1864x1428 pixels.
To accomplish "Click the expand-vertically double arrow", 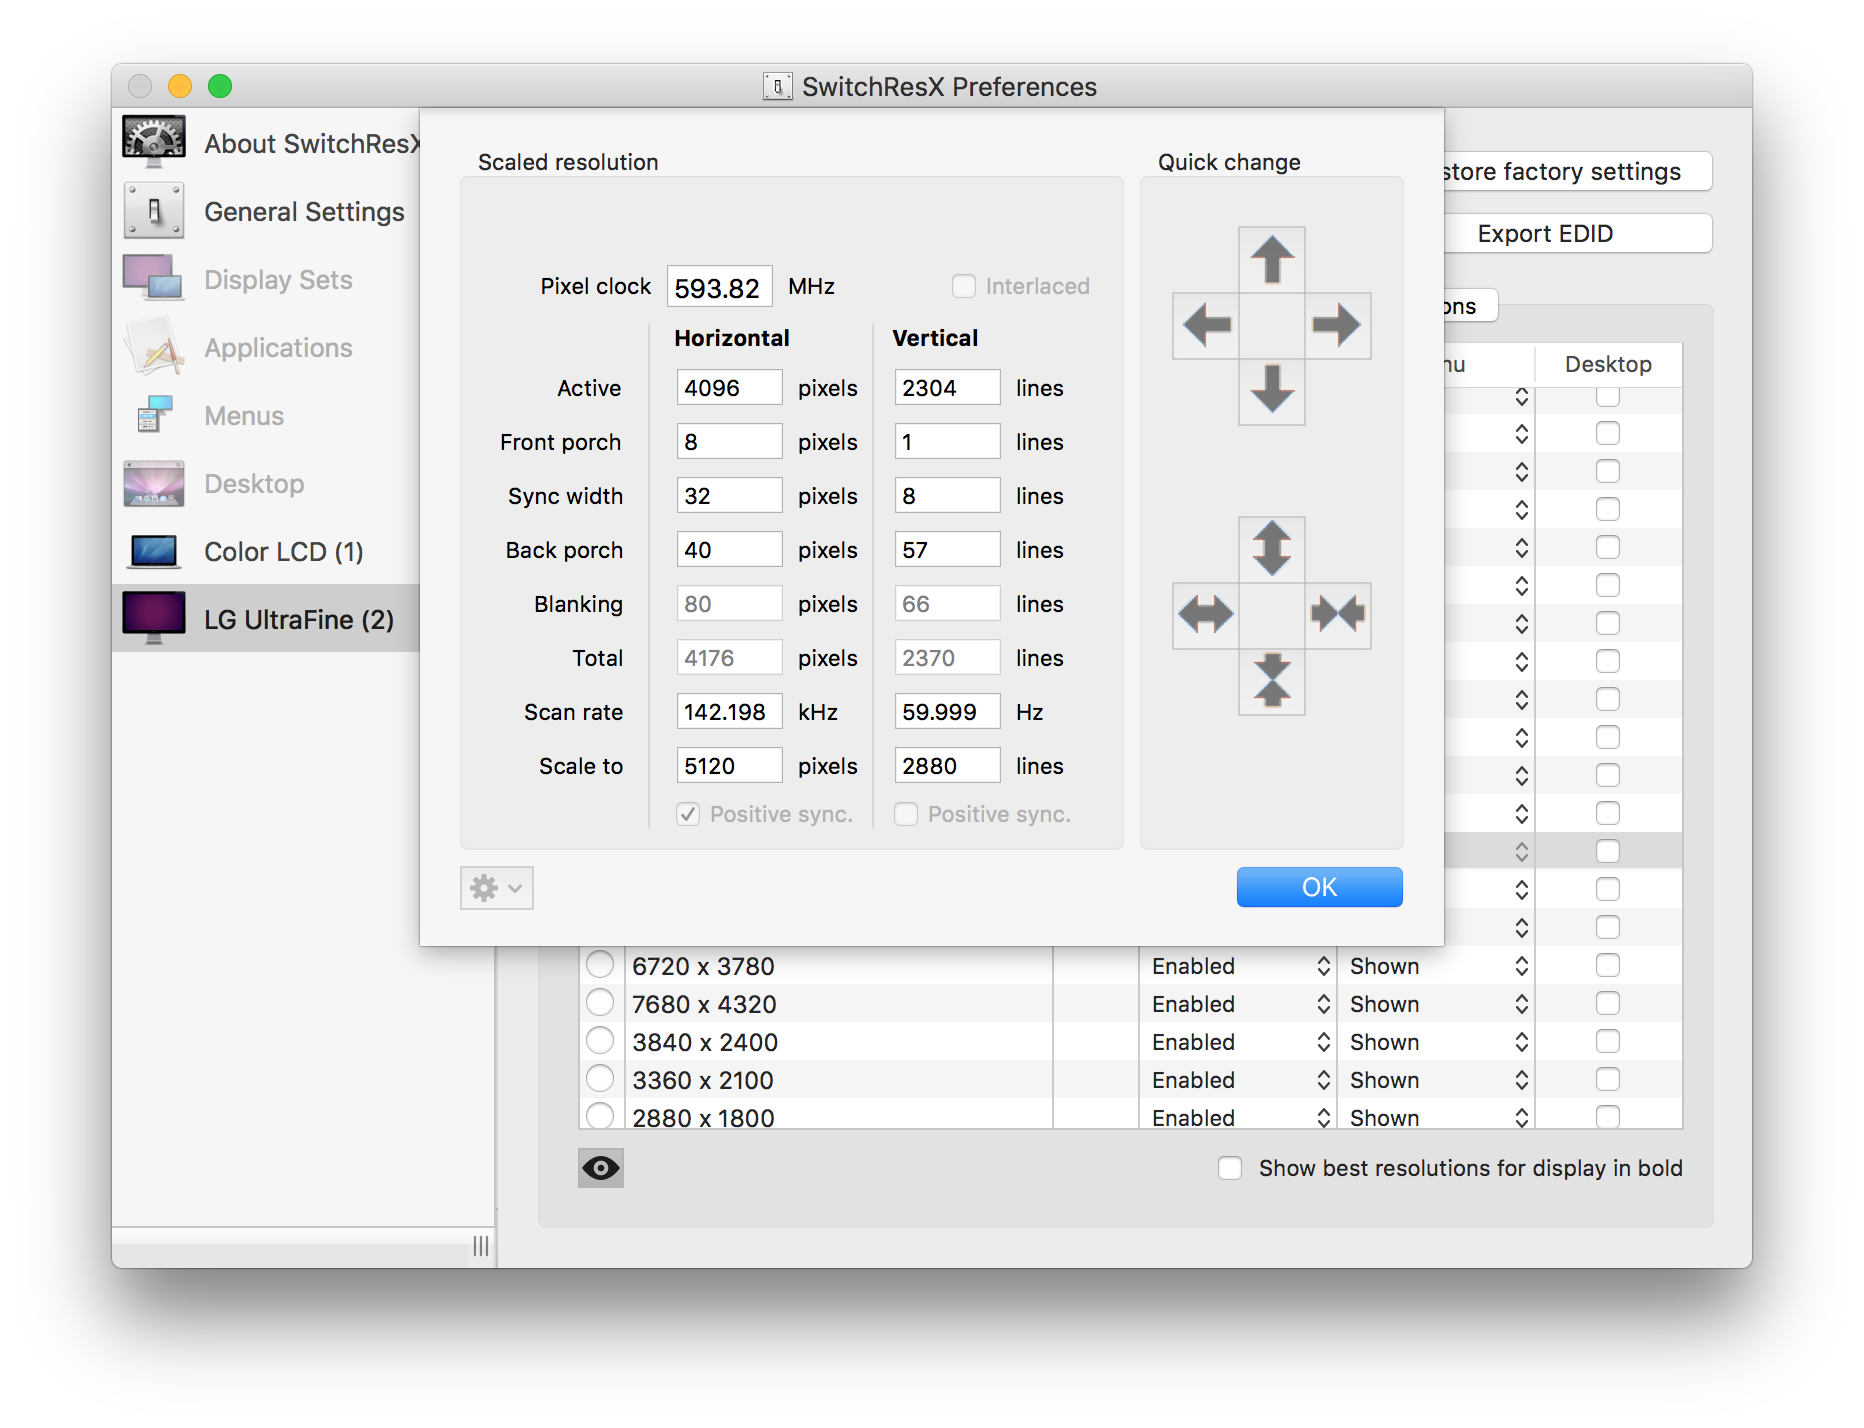I will [1272, 549].
